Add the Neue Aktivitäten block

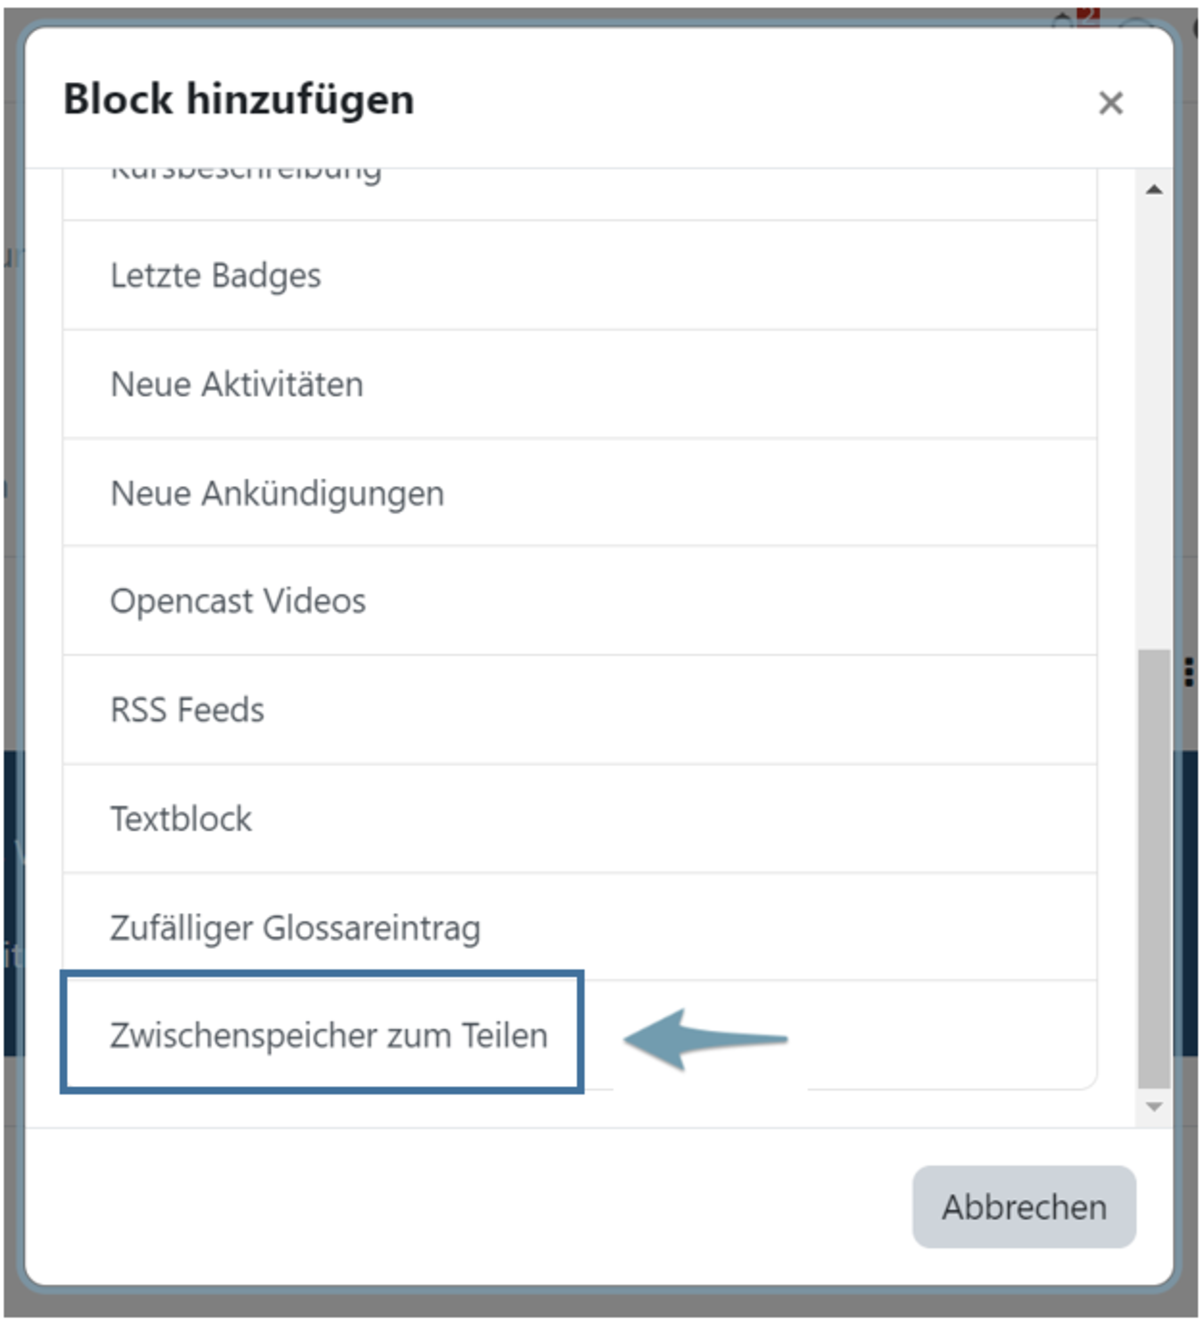[237, 385]
